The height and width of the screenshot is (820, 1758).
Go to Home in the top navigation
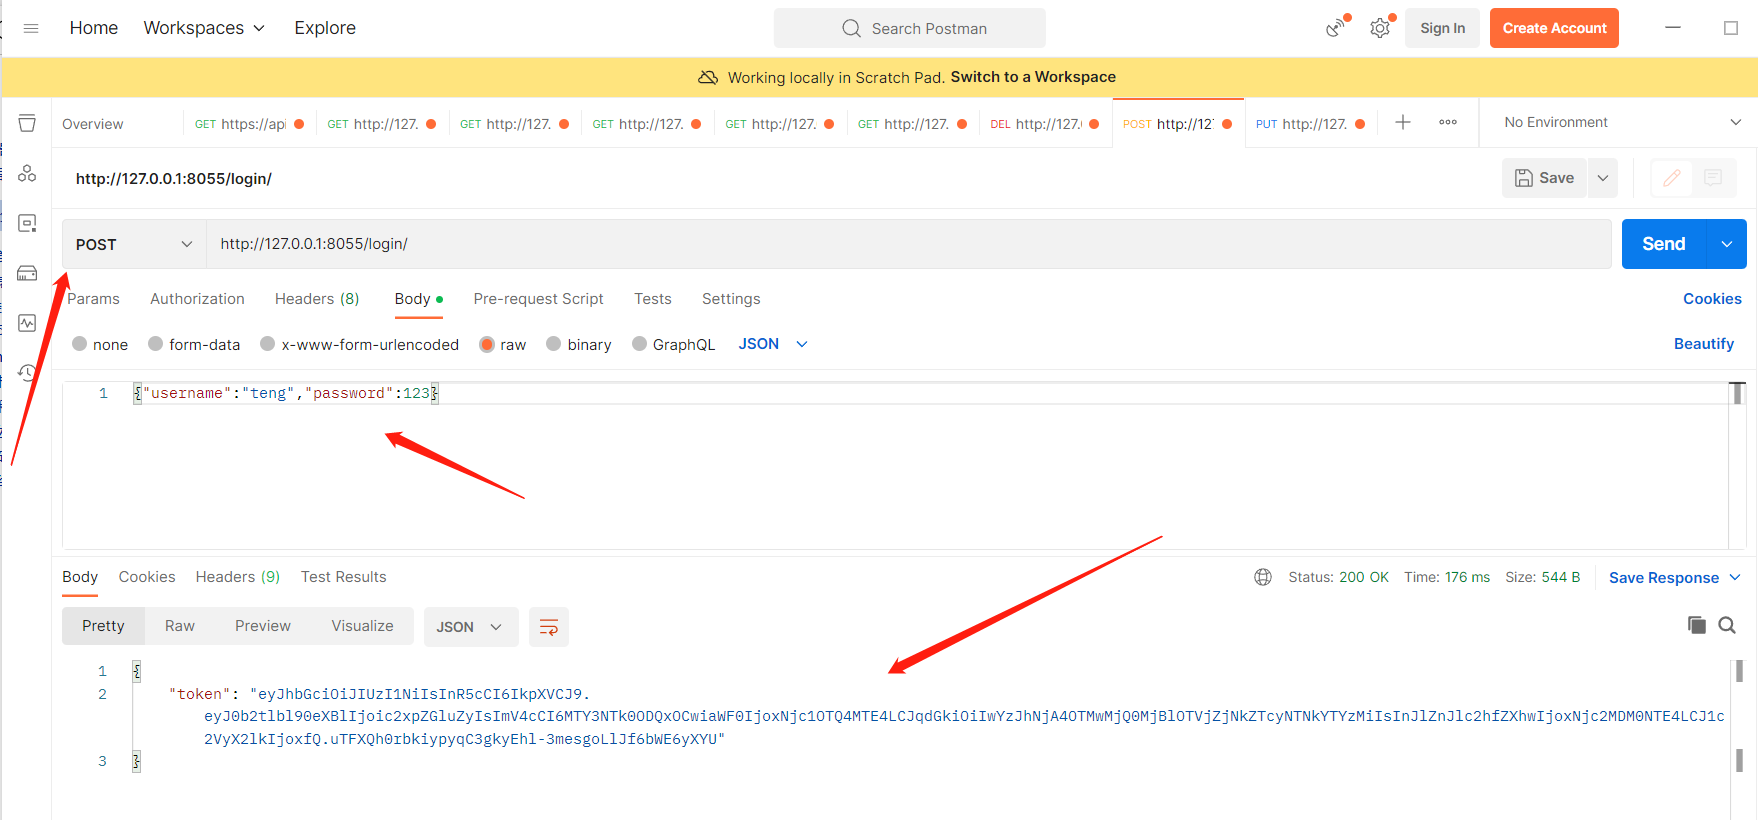pyautogui.click(x=94, y=28)
